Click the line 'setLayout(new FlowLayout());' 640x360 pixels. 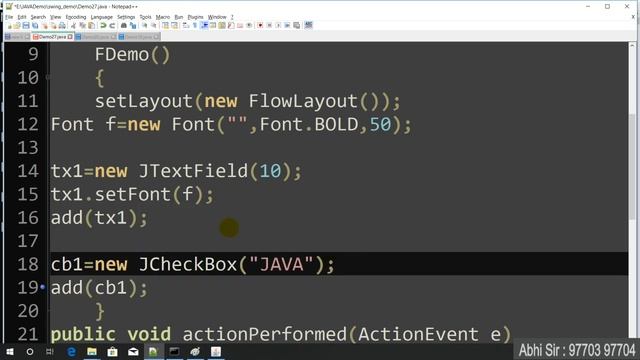248,101
